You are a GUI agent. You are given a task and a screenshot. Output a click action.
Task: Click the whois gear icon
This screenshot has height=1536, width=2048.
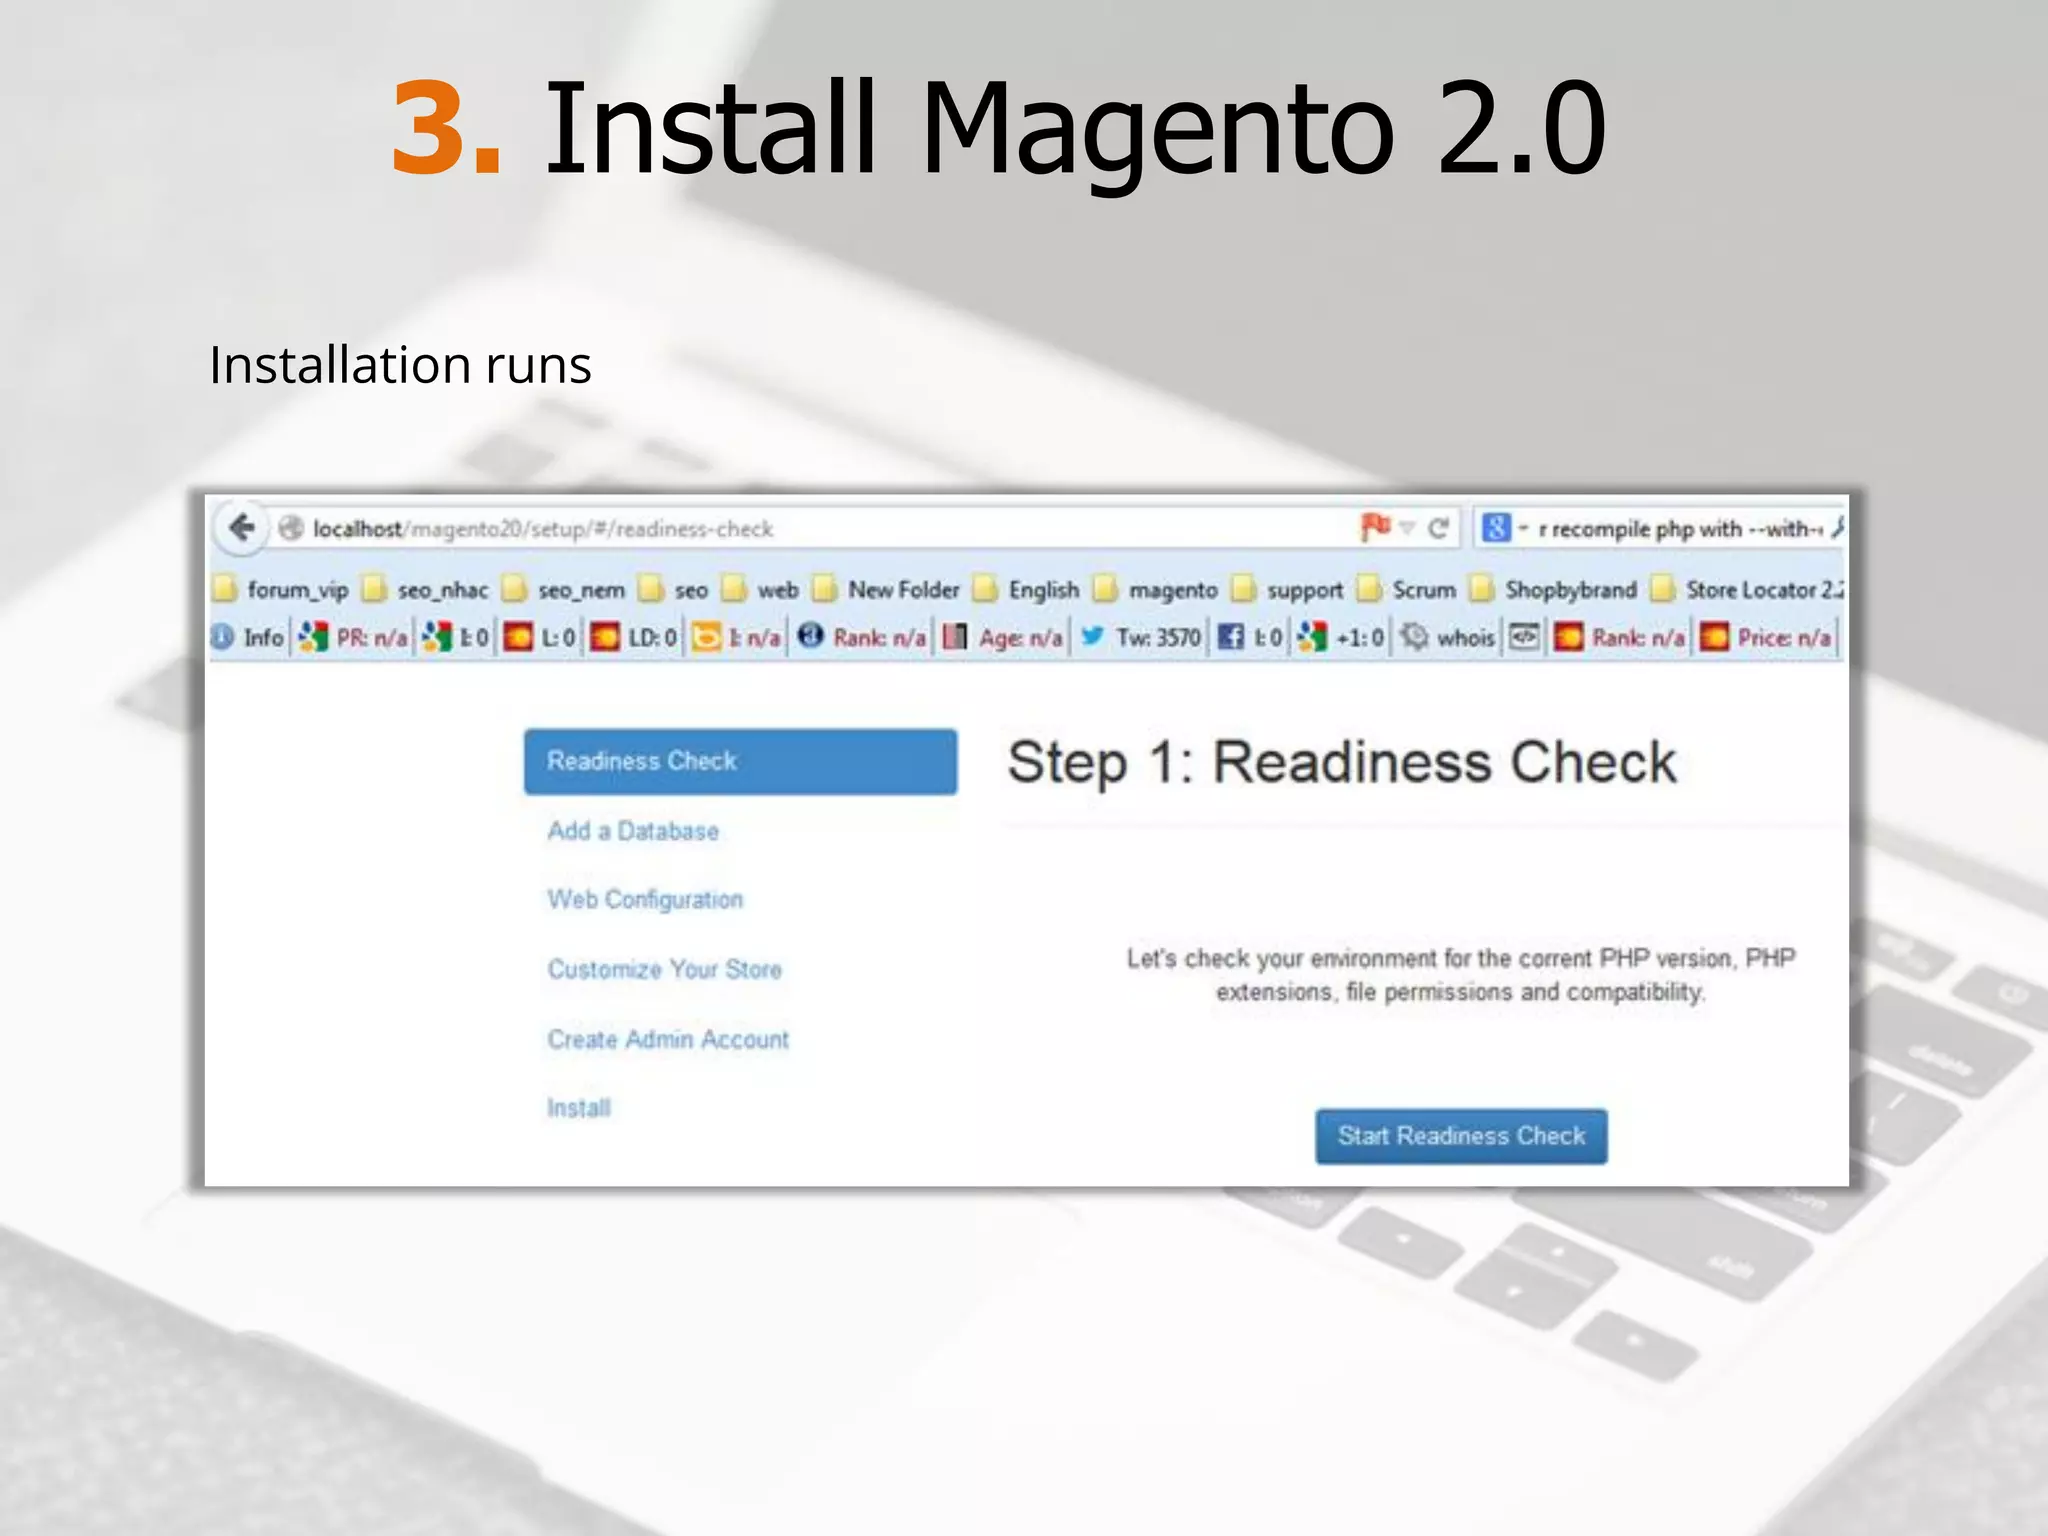pyautogui.click(x=1414, y=636)
